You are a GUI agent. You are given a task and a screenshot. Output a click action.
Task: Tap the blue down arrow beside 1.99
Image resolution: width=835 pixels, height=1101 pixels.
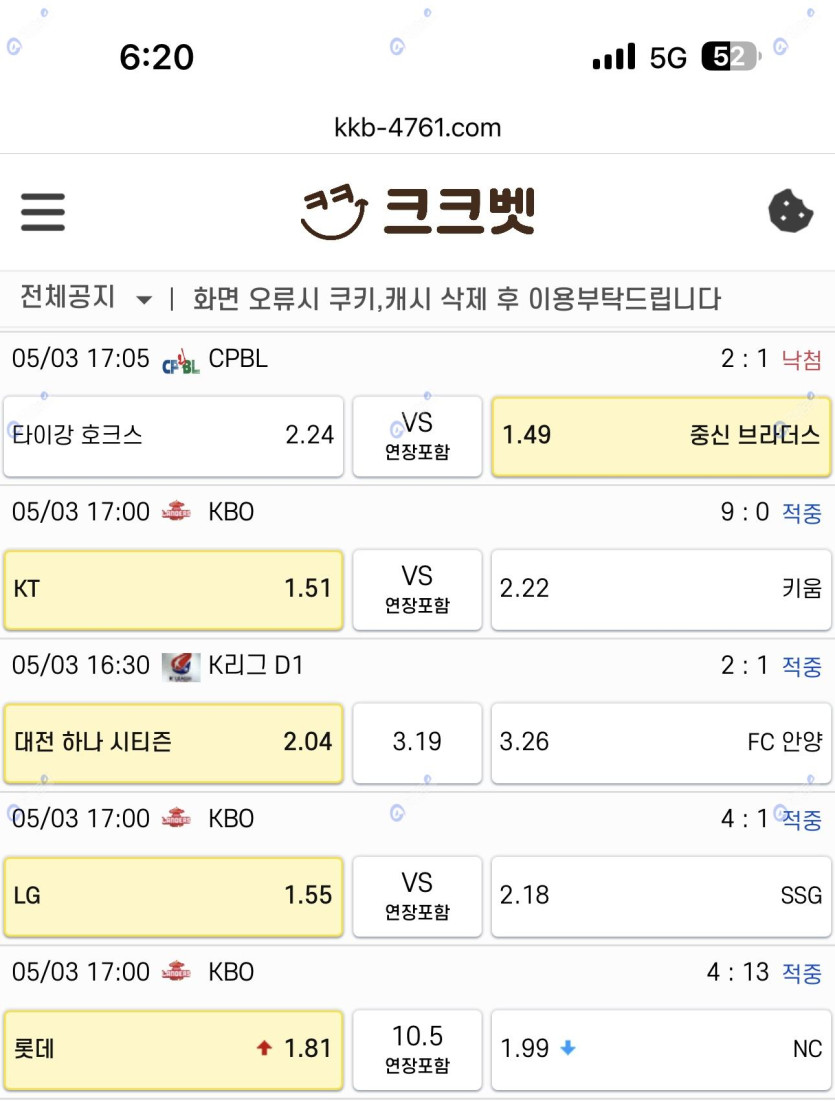coord(568,1048)
